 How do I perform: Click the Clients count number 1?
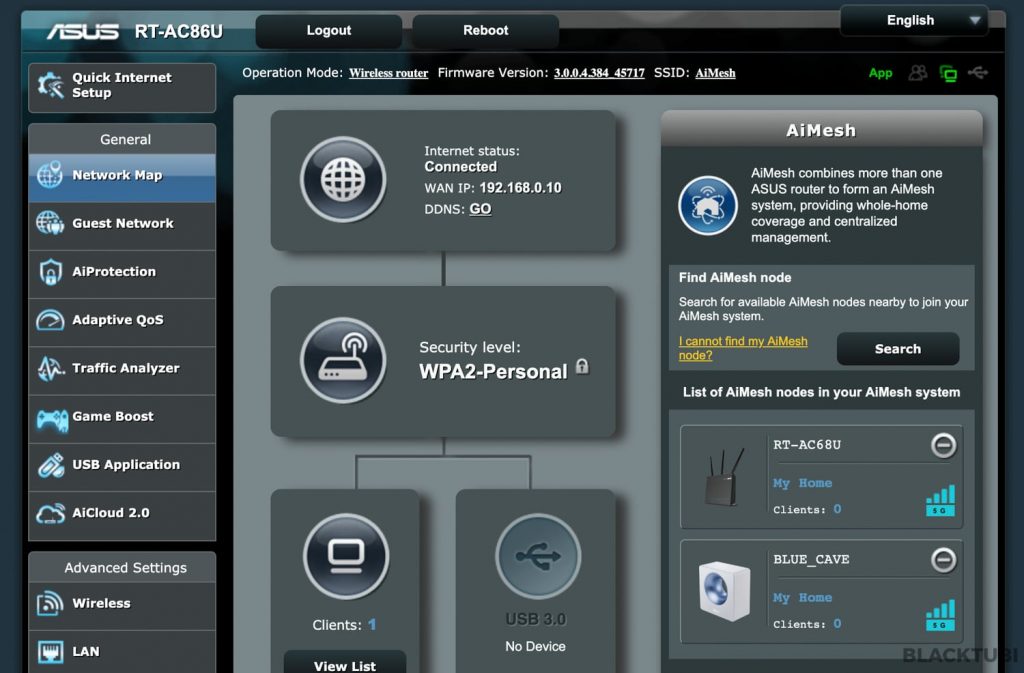click(372, 625)
